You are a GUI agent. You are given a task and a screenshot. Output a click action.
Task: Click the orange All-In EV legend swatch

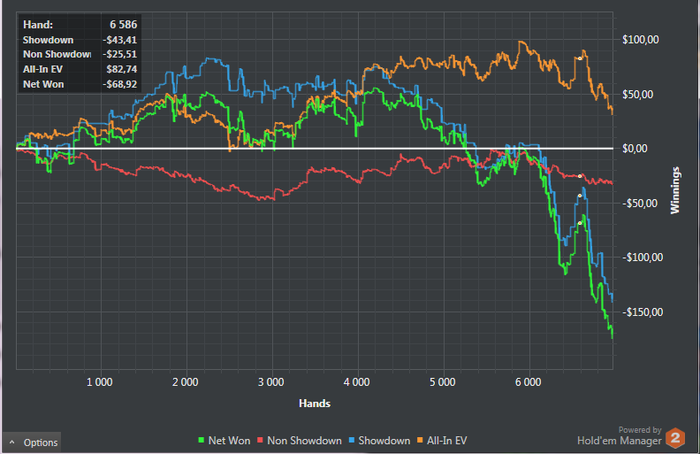[420, 441]
